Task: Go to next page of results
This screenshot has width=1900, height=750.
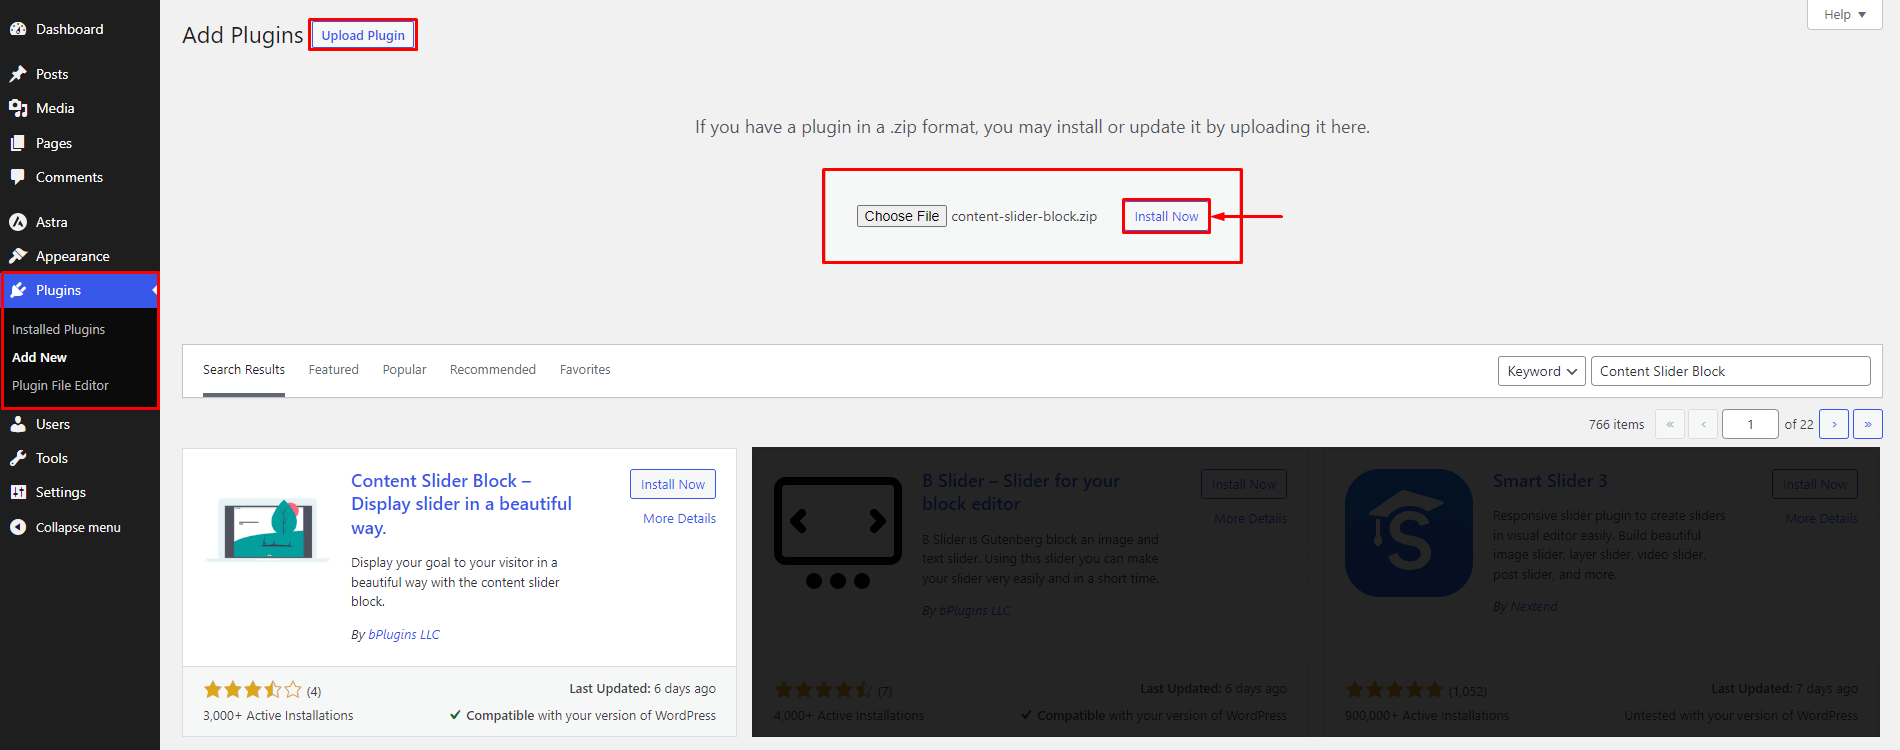Action: (x=1834, y=424)
